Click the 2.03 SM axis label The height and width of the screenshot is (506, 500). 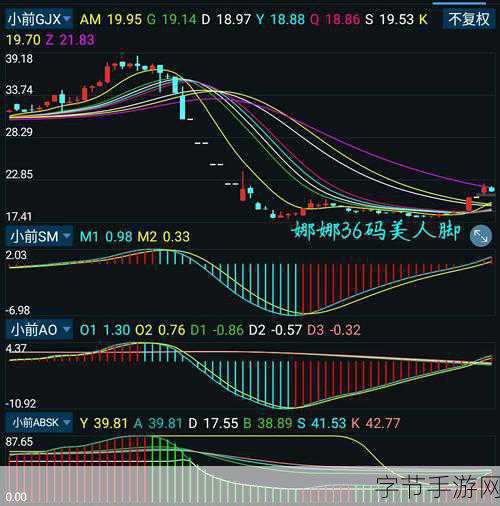click(16, 255)
